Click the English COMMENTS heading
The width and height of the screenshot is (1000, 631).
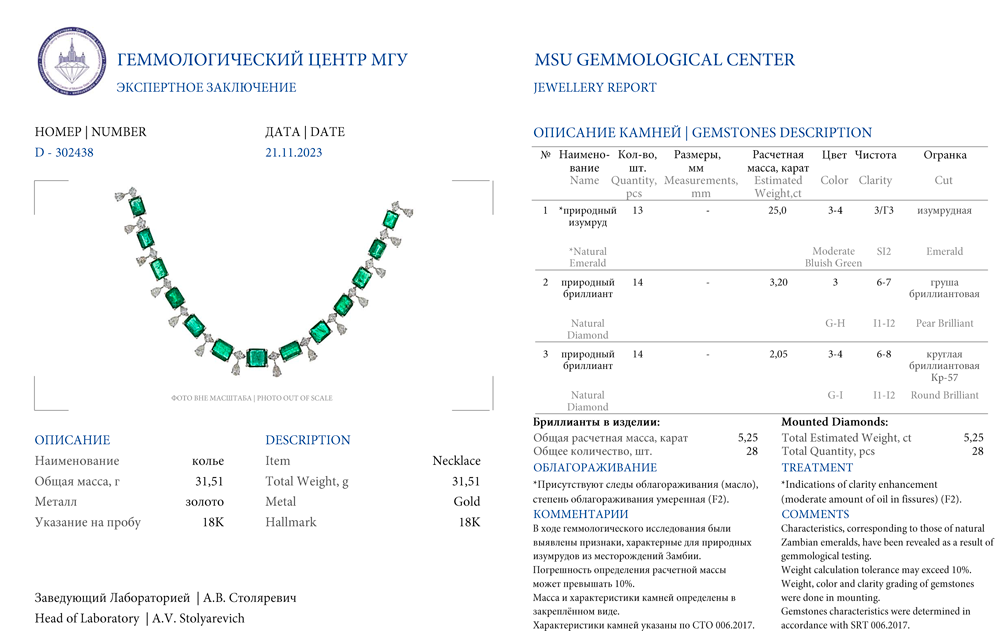point(815,514)
